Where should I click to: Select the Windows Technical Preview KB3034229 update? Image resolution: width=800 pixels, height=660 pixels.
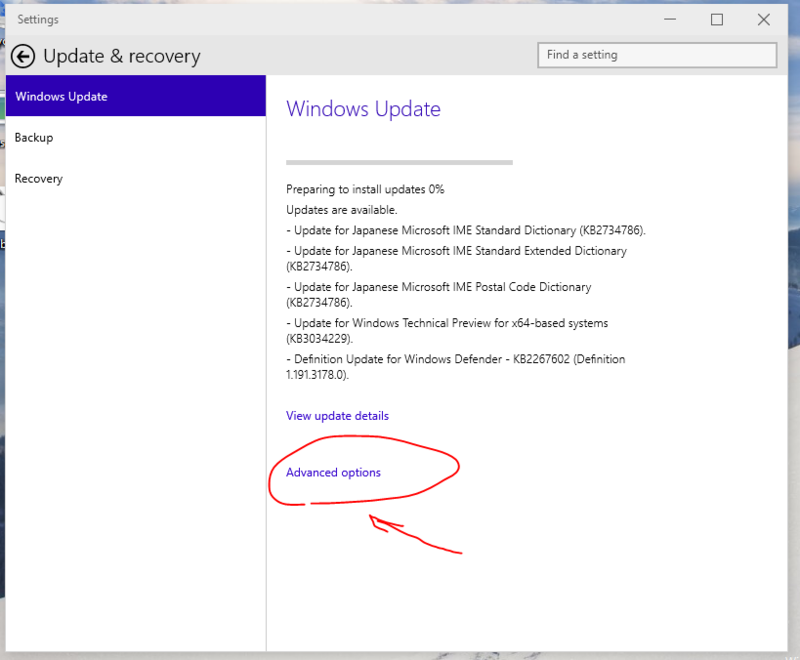click(447, 331)
